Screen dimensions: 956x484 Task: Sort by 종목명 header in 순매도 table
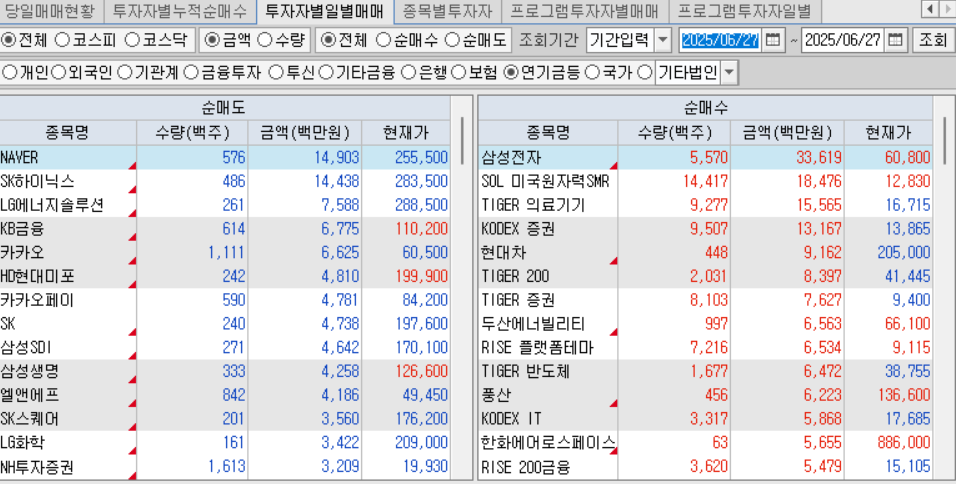[x=68, y=132]
